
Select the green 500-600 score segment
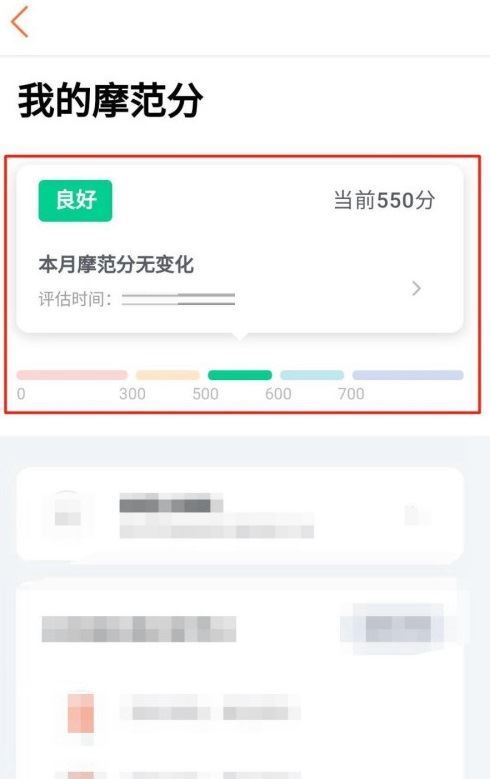pyautogui.click(x=240, y=375)
